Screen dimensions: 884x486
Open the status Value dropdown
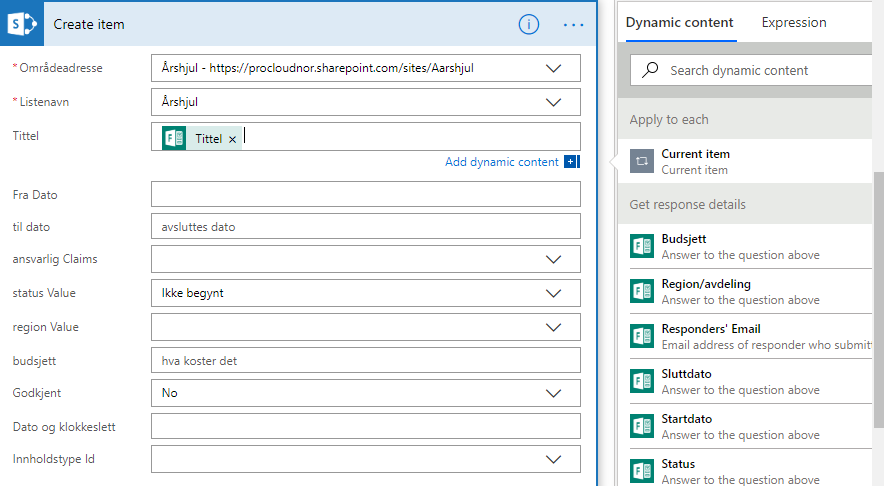(553, 294)
